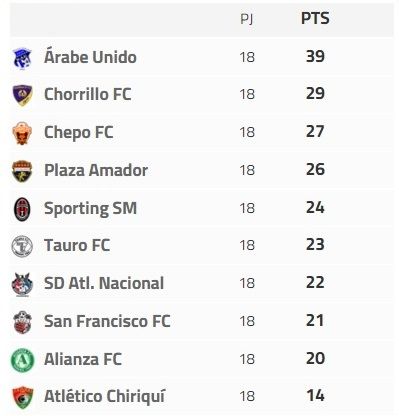Click Árabe Unido's 39 points value
This screenshot has height=416, width=399.
click(x=315, y=56)
